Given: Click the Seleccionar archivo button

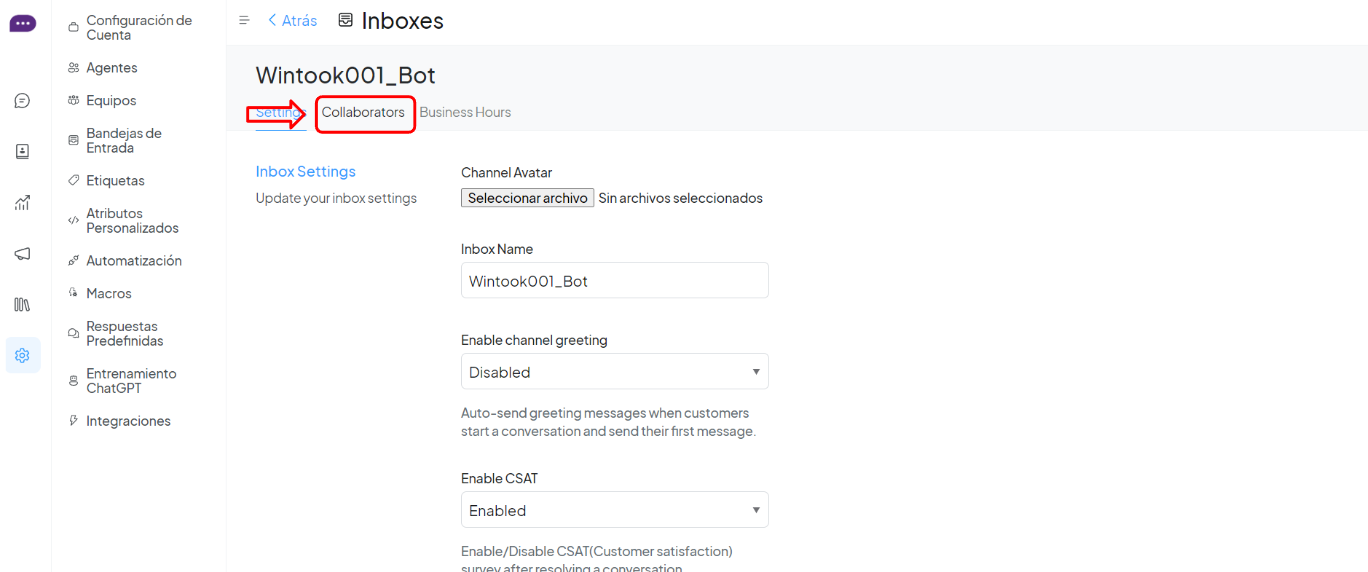Looking at the screenshot, I should coord(527,198).
